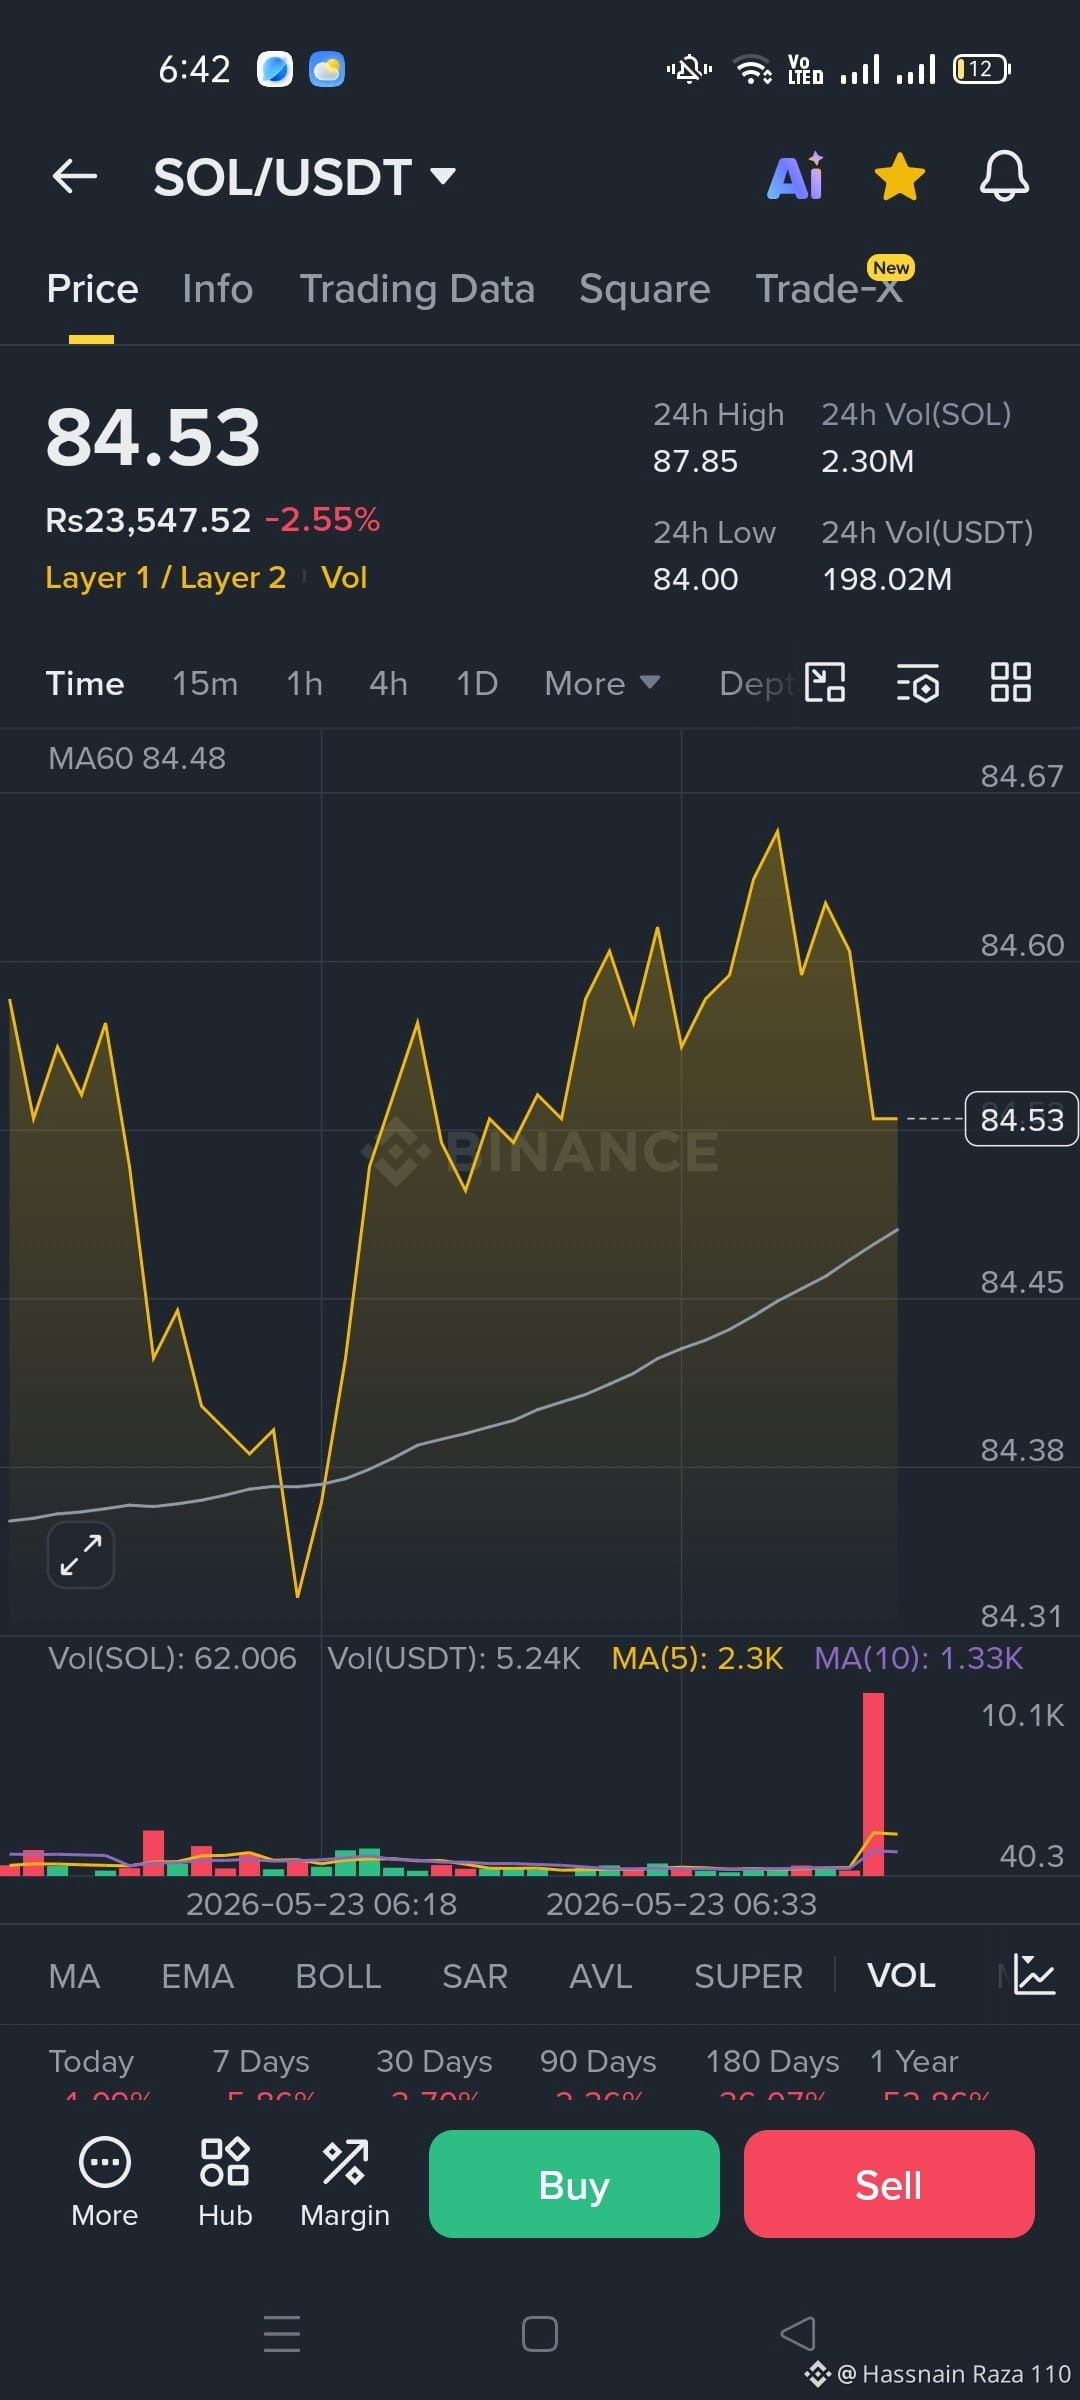1080x2400 pixels.
Task: Tap the 1 Year performance label
Action: [914, 2062]
